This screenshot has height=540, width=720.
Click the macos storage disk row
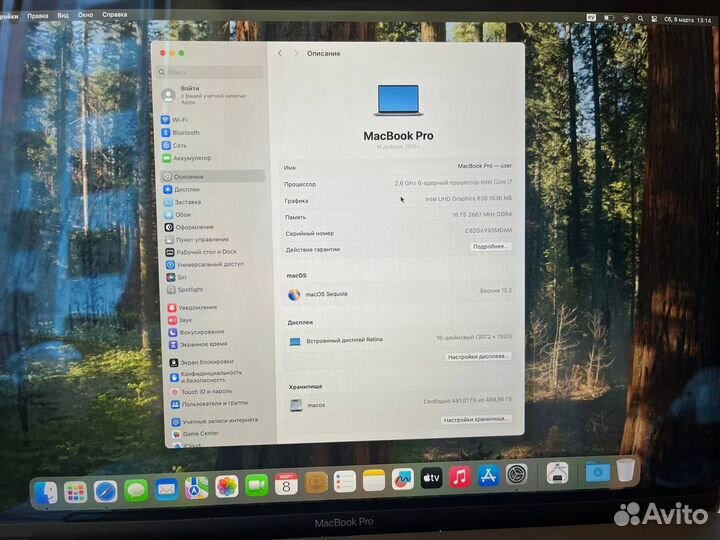(x=401, y=404)
